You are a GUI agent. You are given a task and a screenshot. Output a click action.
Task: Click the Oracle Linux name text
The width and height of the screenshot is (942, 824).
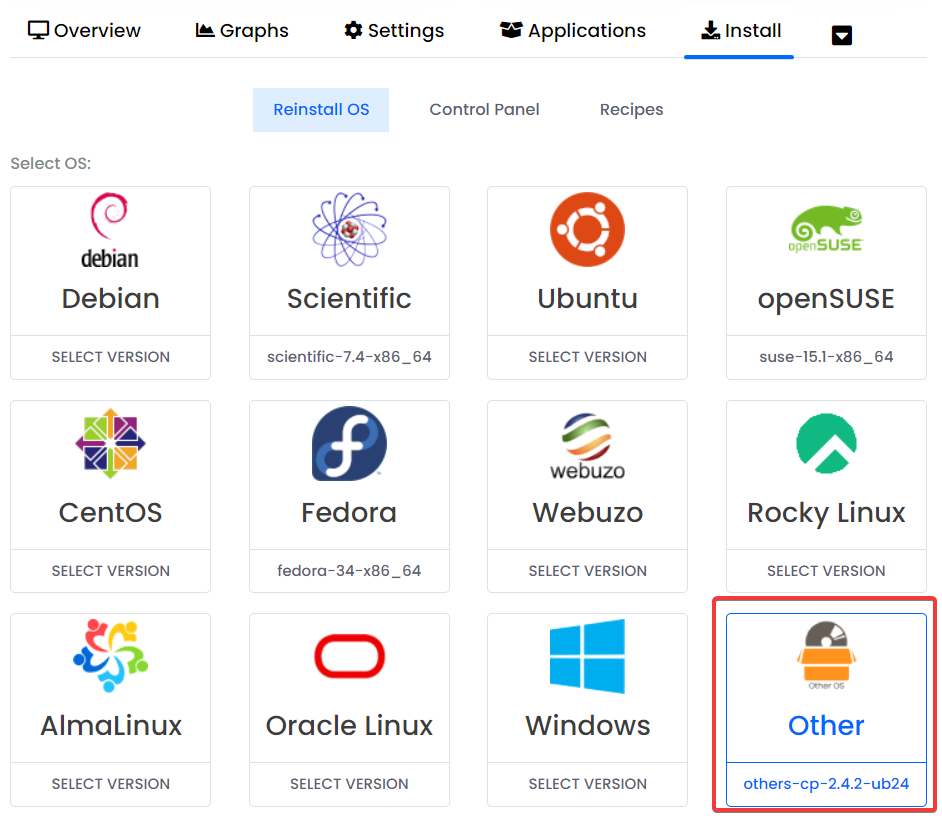click(349, 726)
